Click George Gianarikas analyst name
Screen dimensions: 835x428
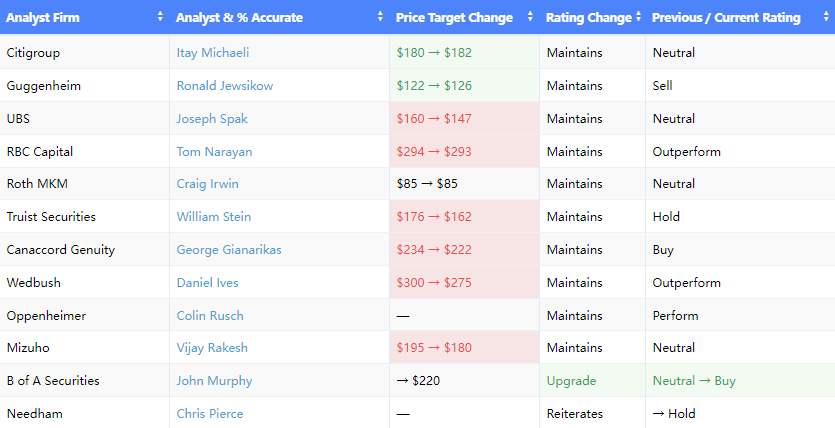pyautogui.click(x=229, y=250)
